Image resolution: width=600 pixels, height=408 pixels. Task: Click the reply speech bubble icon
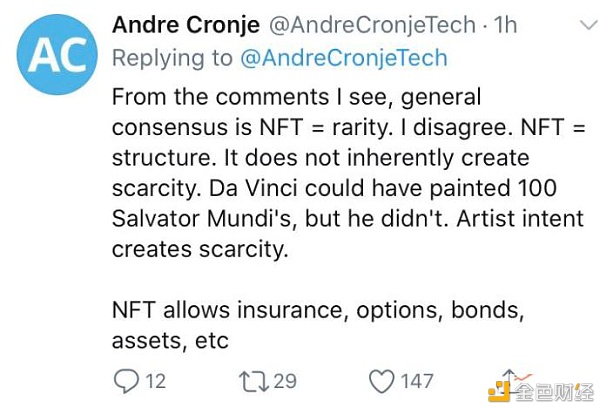click(x=126, y=381)
